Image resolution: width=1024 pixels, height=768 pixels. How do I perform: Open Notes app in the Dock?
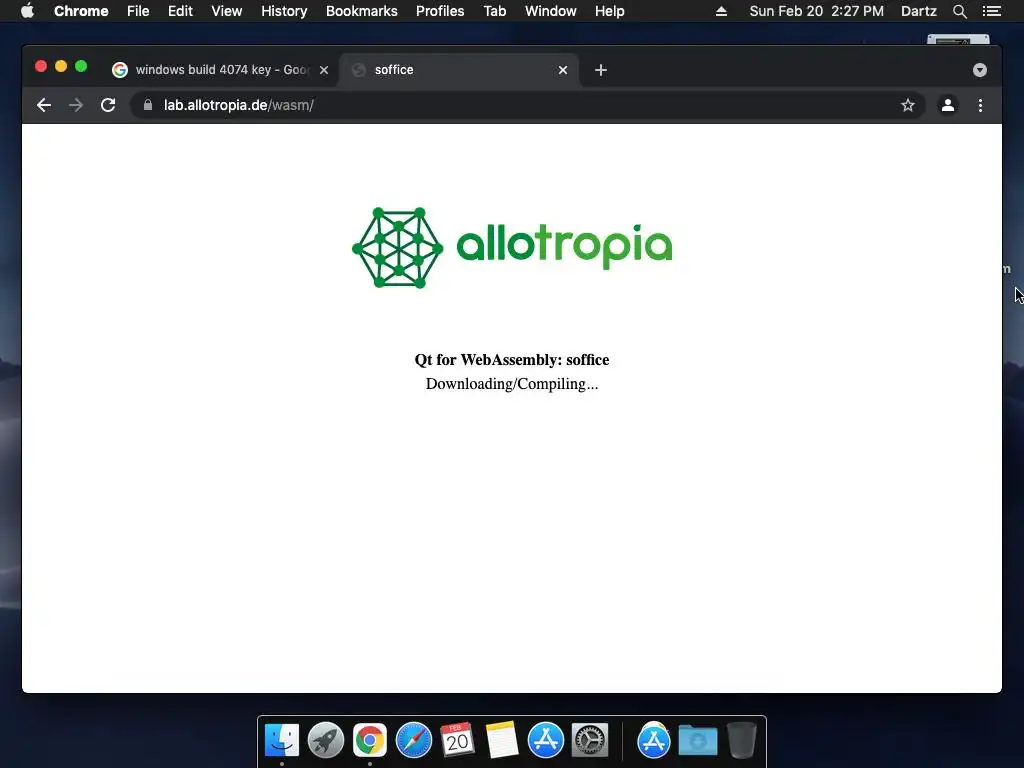click(502, 740)
